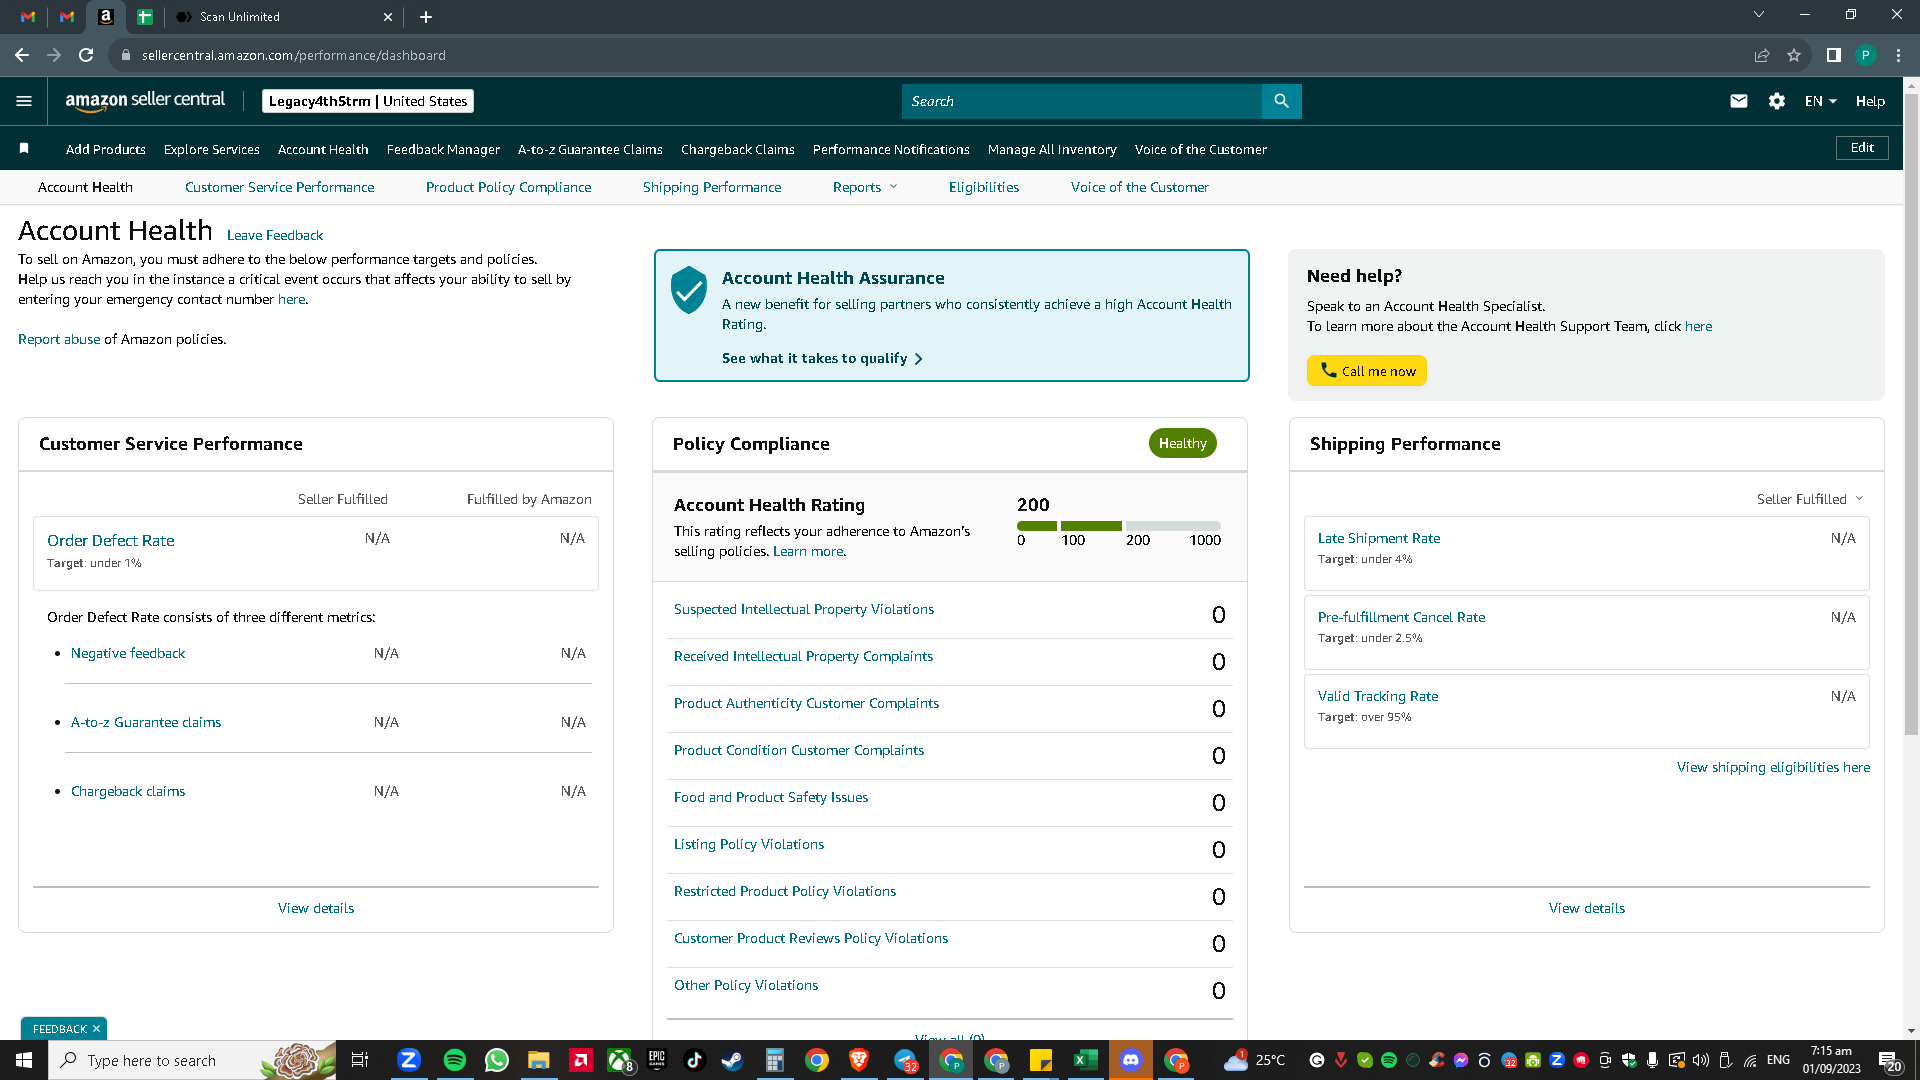Close the Scan Unlimited tab
This screenshot has width=1920, height=1080.
point(388,16)
